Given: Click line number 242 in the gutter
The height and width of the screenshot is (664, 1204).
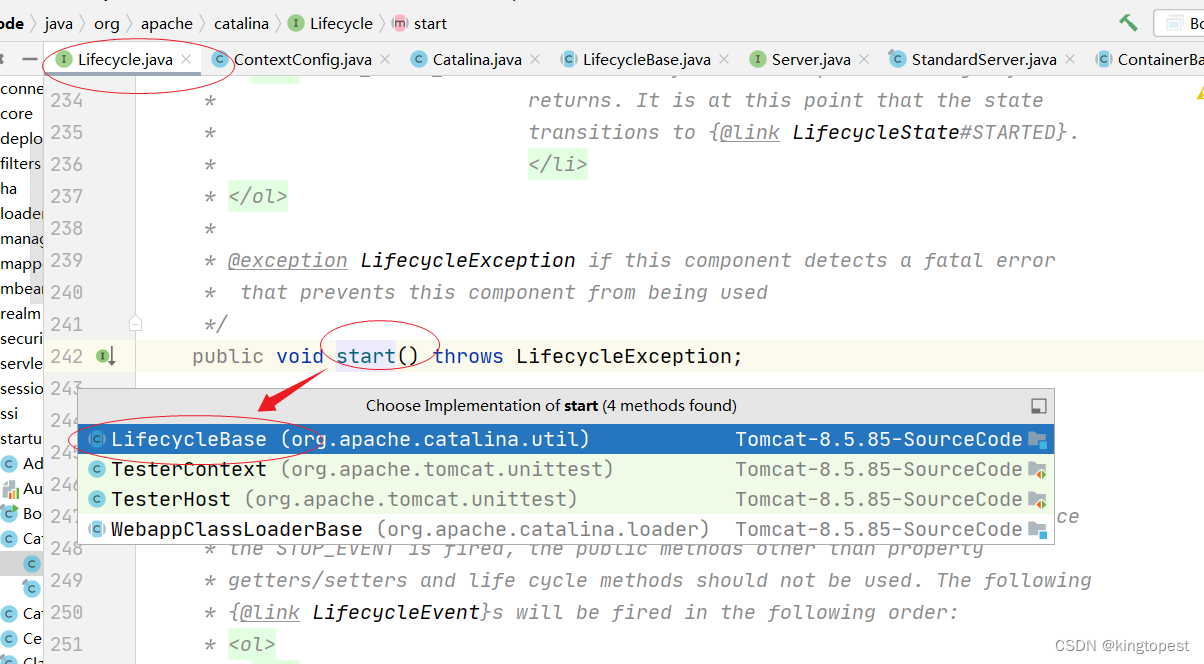Looking at the screenshot, I should pos(66,356).
